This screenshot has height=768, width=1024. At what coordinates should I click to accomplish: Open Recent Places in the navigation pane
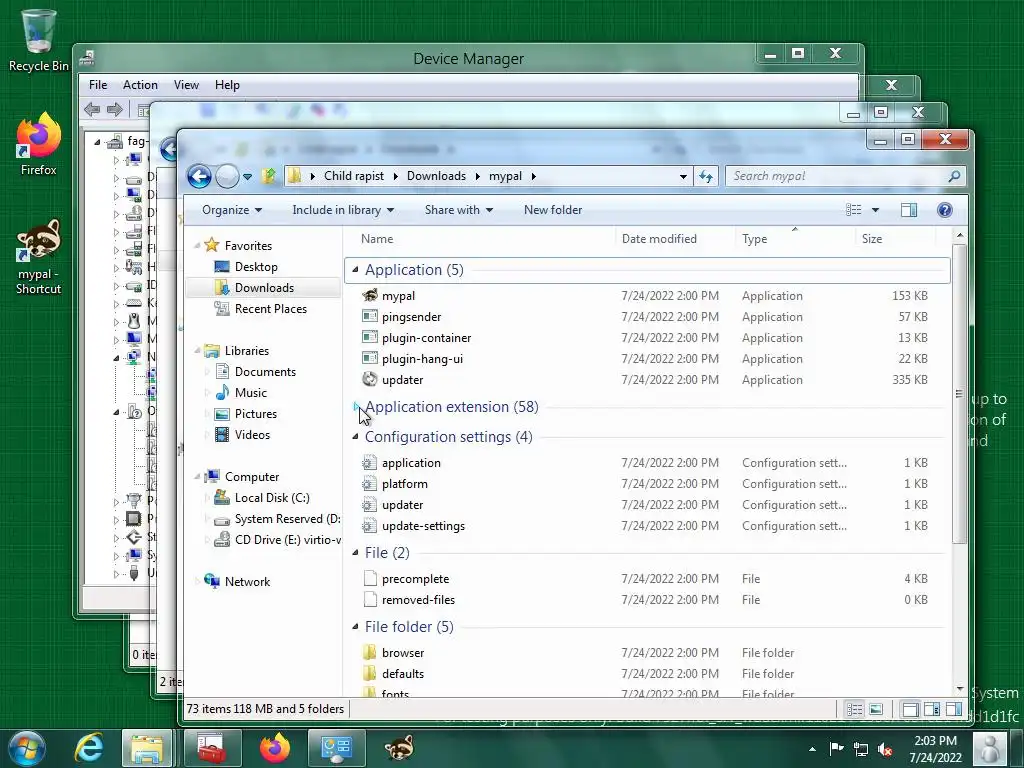click(x=270, y=308)
